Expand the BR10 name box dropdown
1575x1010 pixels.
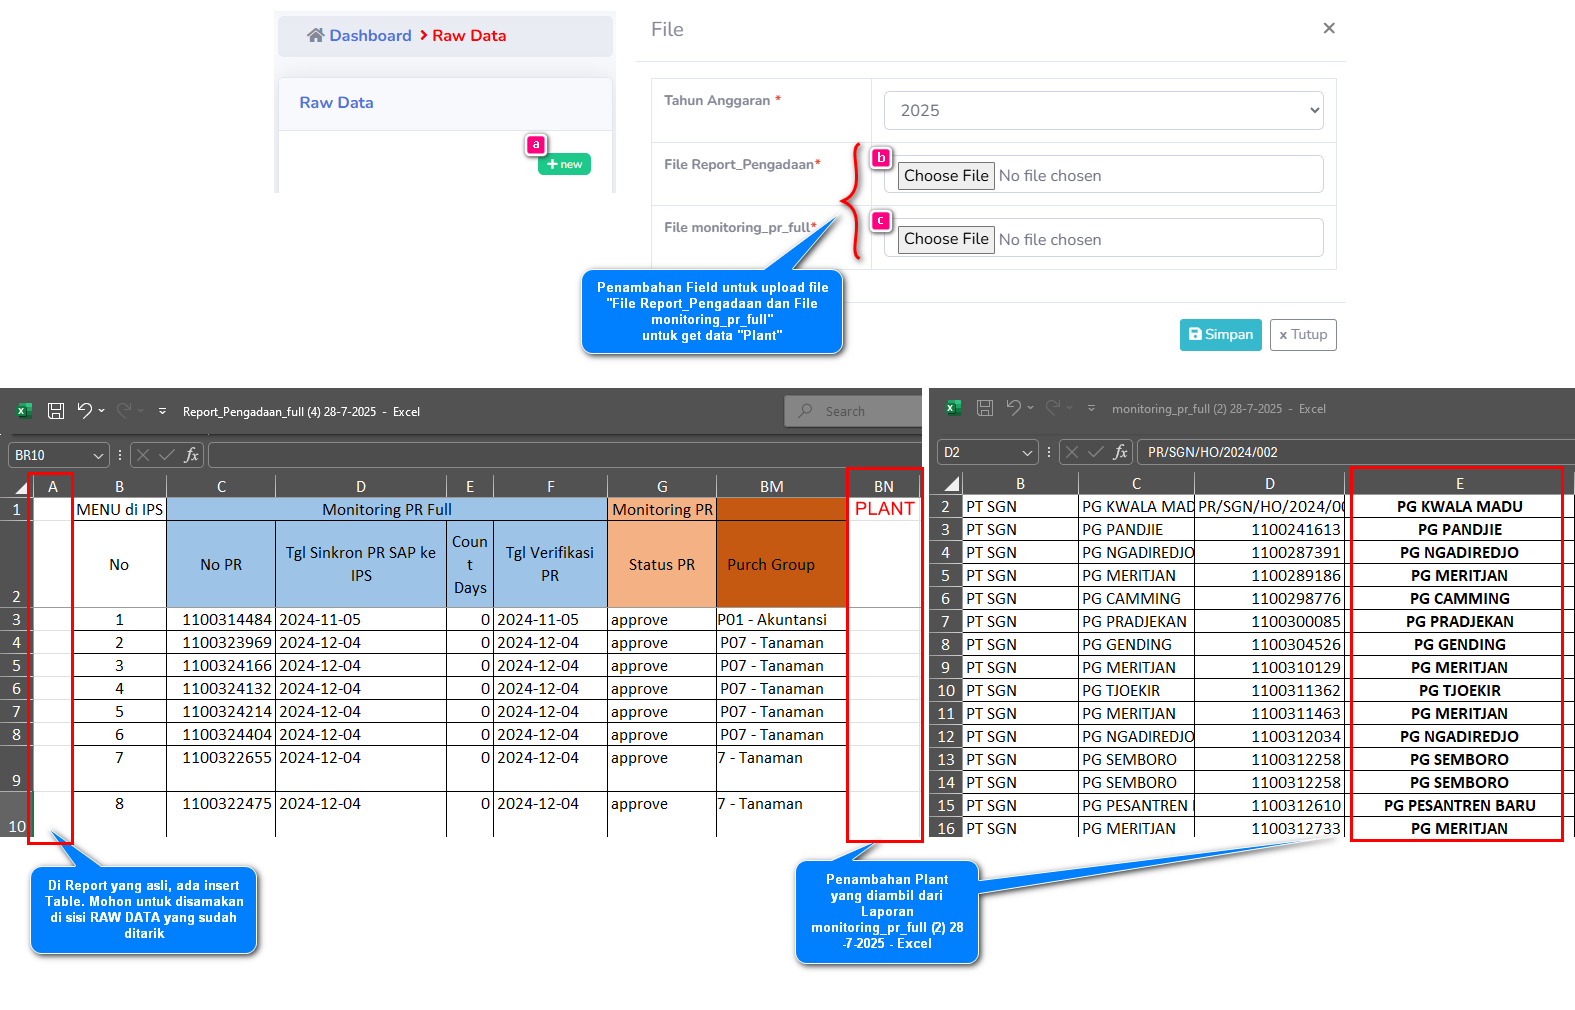(98, 456)
